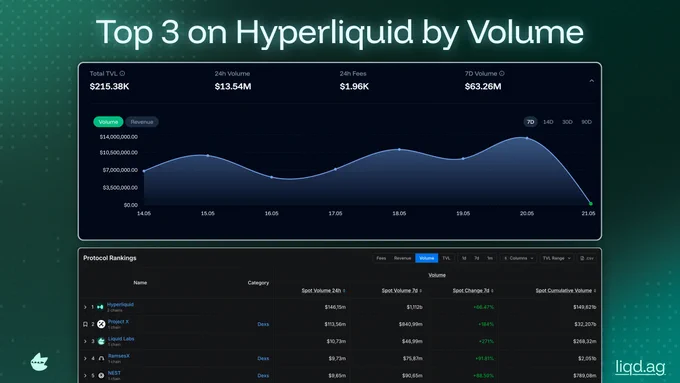The height and width of the screenshot is (383, 680).
Task: Click the Liquid Labs logo icon
Action: 101,341
